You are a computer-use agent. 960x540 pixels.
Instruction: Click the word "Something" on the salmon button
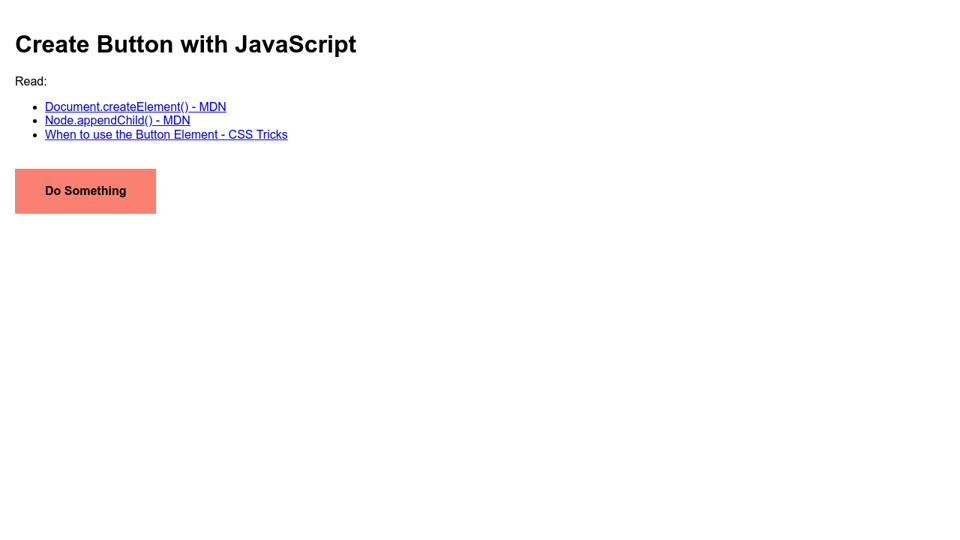pos(95,191)
